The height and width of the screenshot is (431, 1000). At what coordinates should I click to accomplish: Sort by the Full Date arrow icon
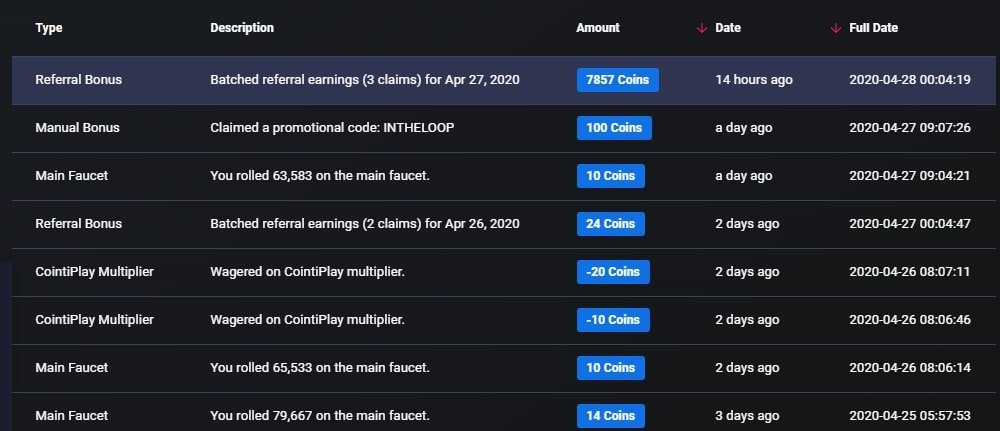pyautogui.click(x=835, y=28)
